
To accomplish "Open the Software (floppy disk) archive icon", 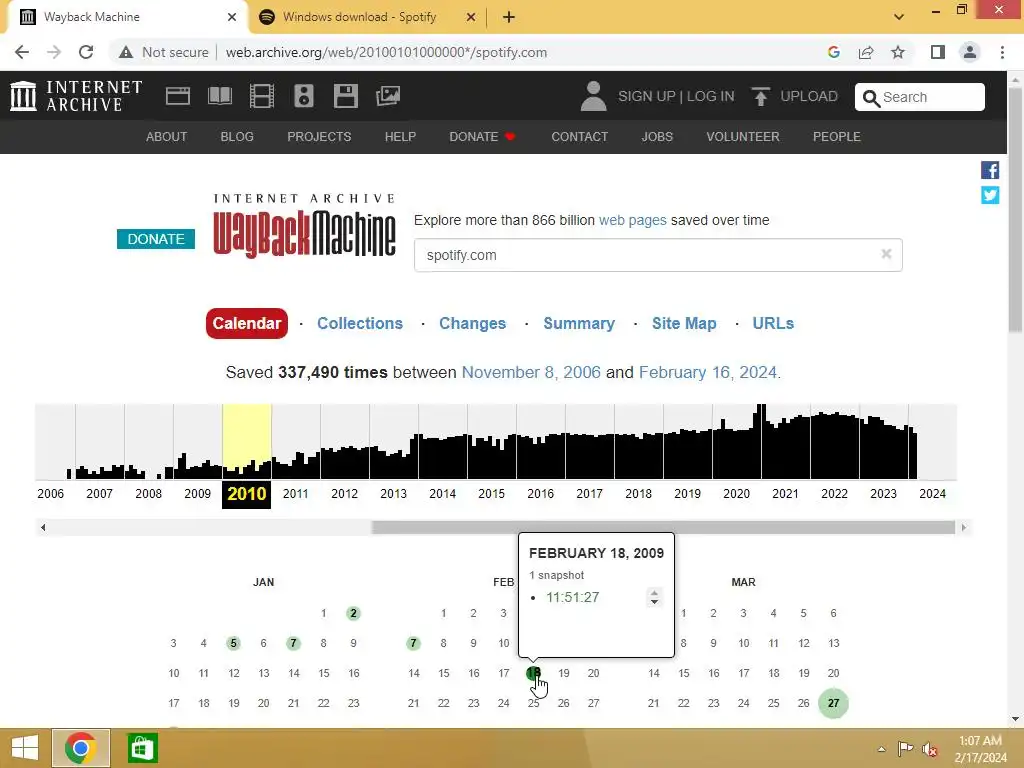I will point(345,96).
